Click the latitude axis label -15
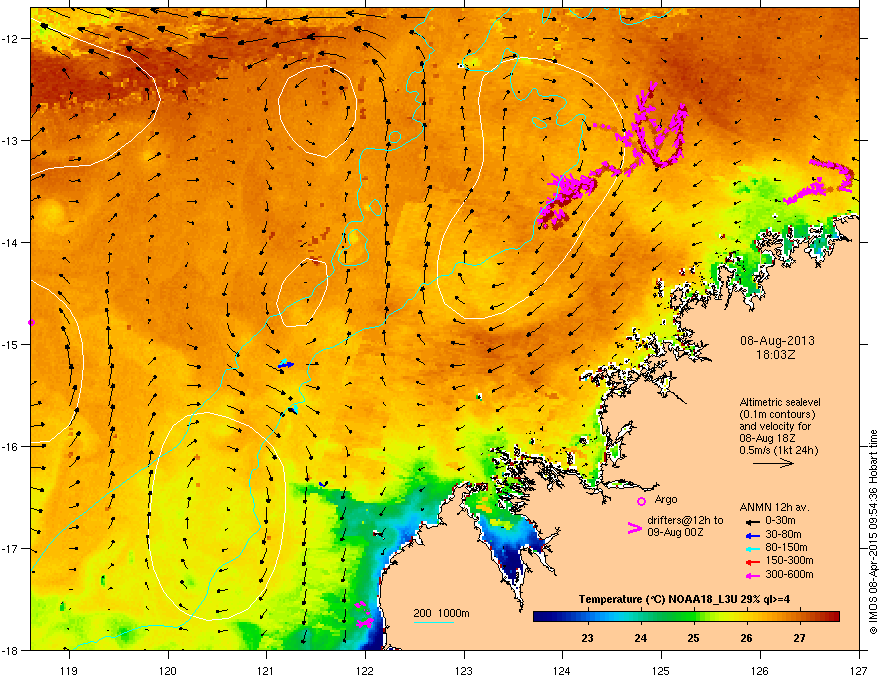The height and width of the screenshot is (680, 880). [x=10, y=344]
